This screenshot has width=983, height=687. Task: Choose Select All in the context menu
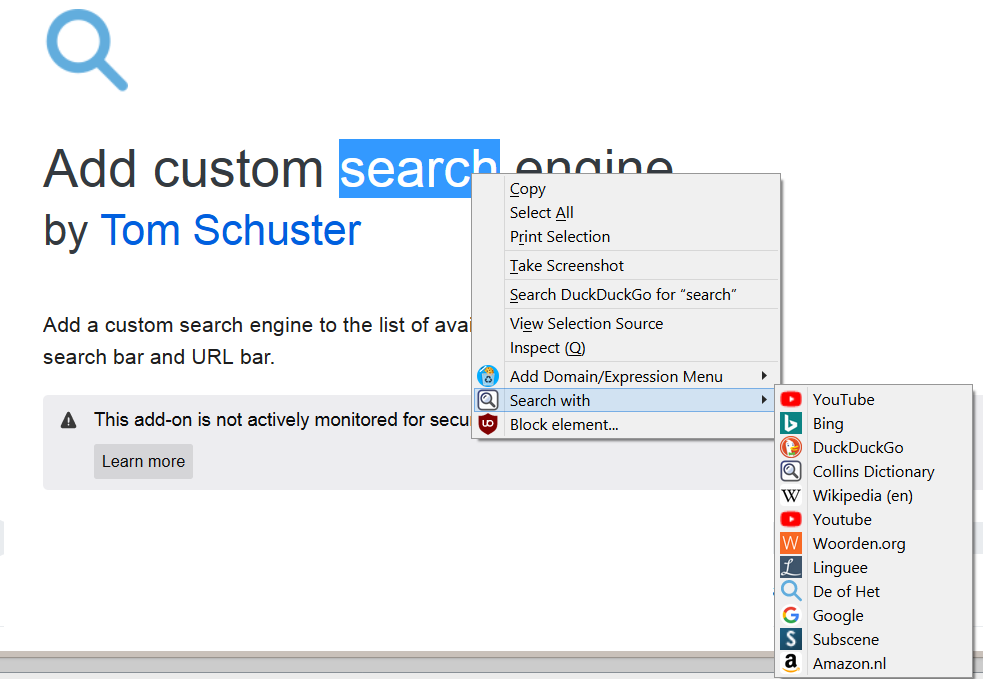tap(626, 212)
